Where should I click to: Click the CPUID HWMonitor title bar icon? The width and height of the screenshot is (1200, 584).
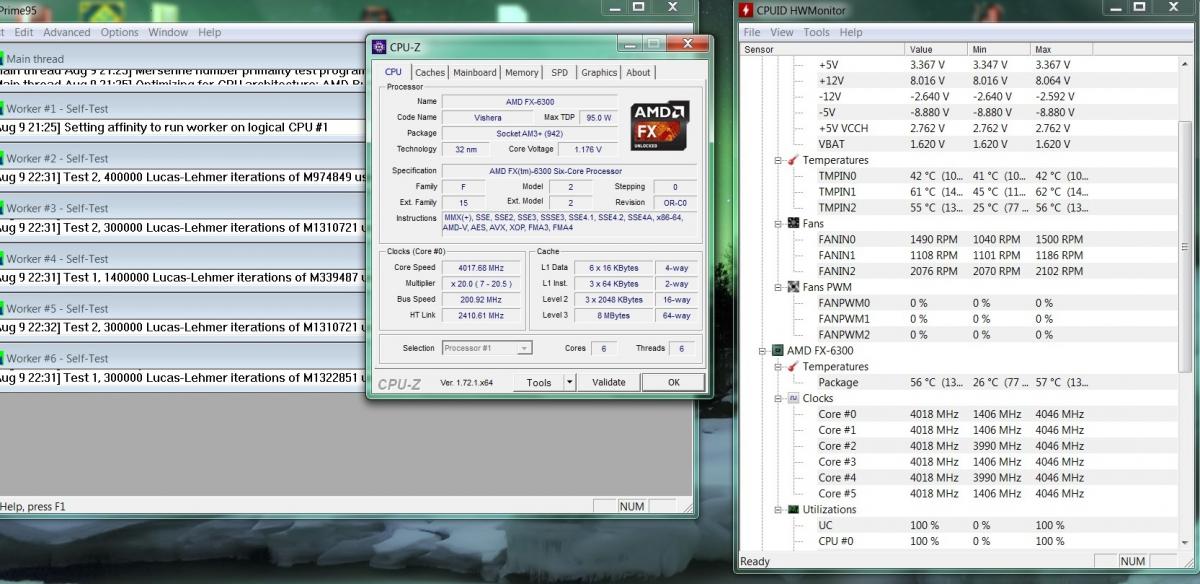tap(746, 10)
